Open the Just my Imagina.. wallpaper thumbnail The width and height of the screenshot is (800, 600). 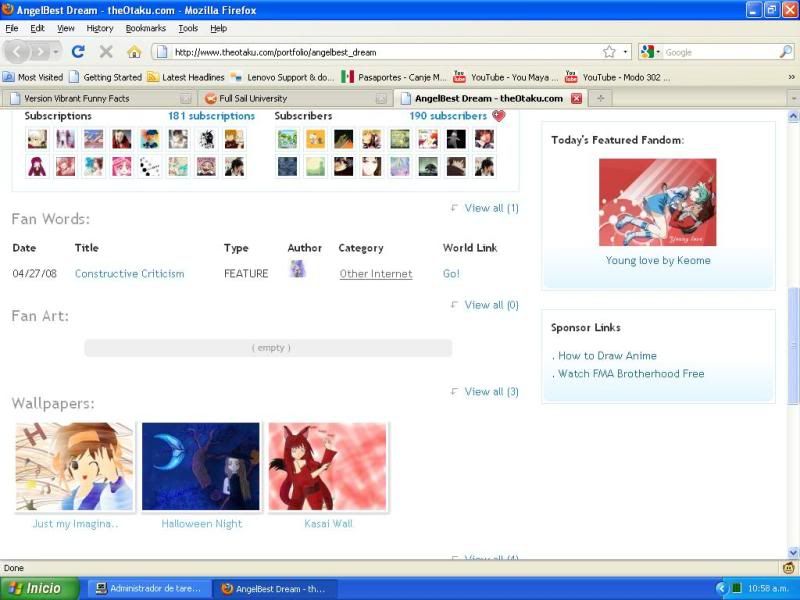[x=75, y=466]
